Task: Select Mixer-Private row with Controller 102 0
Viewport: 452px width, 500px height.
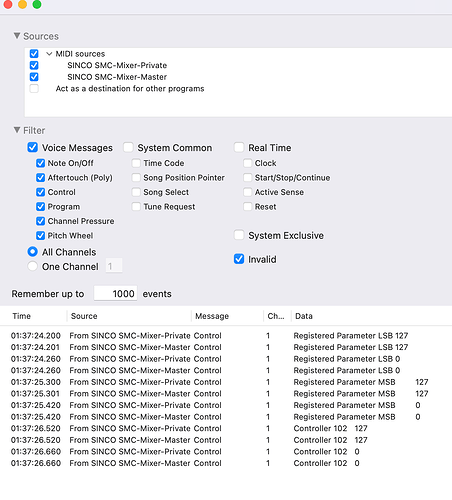Action: [x=226, y=452]
